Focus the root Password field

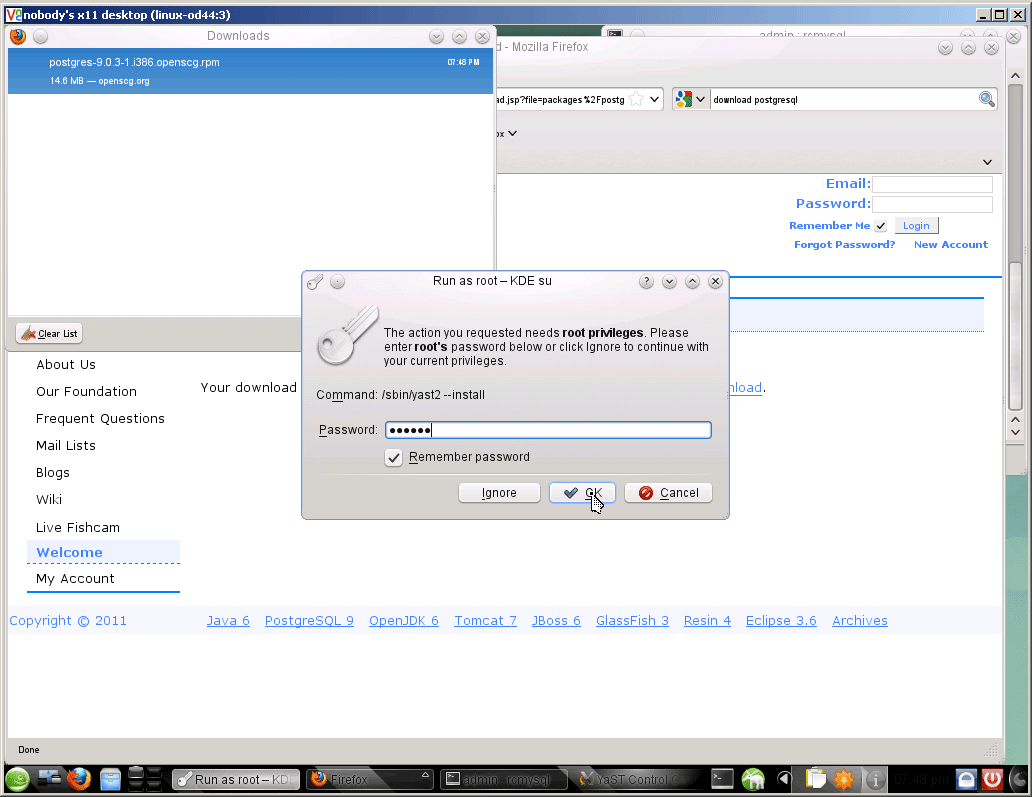tap(548, 430)
